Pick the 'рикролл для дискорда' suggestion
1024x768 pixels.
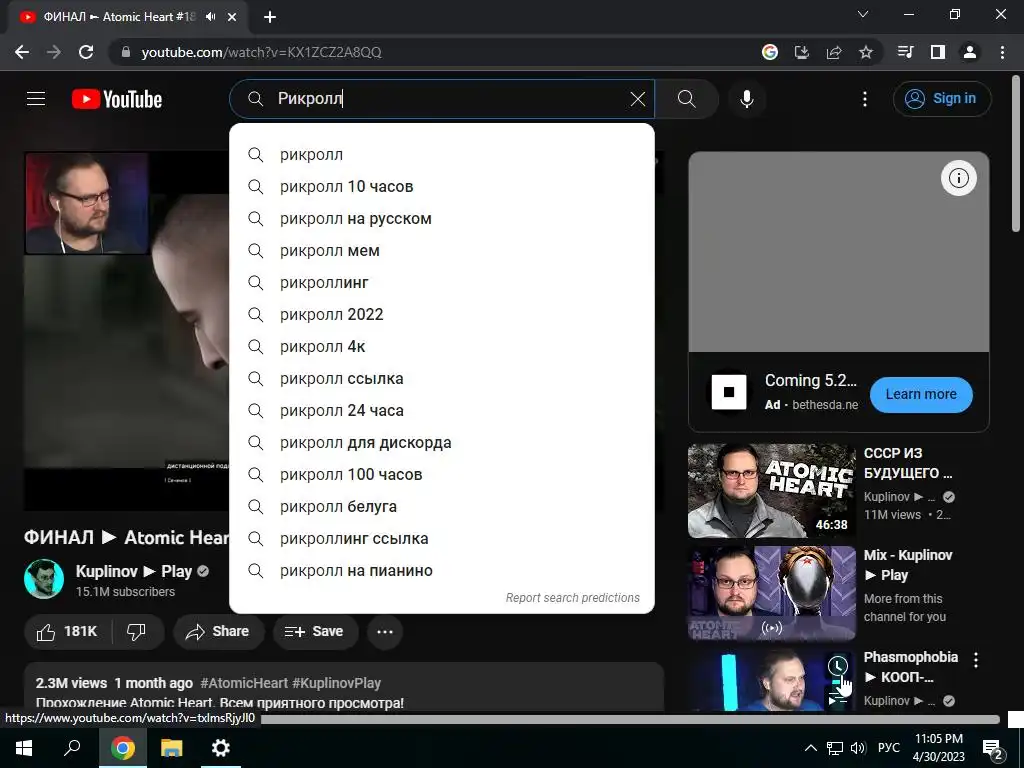(442, 443)
